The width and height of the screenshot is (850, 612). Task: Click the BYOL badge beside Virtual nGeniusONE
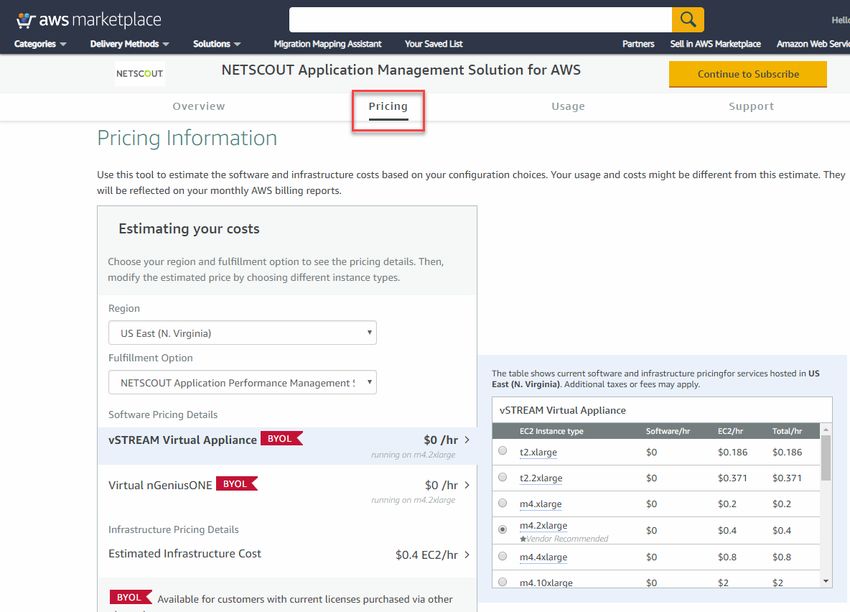pos(236,484)
